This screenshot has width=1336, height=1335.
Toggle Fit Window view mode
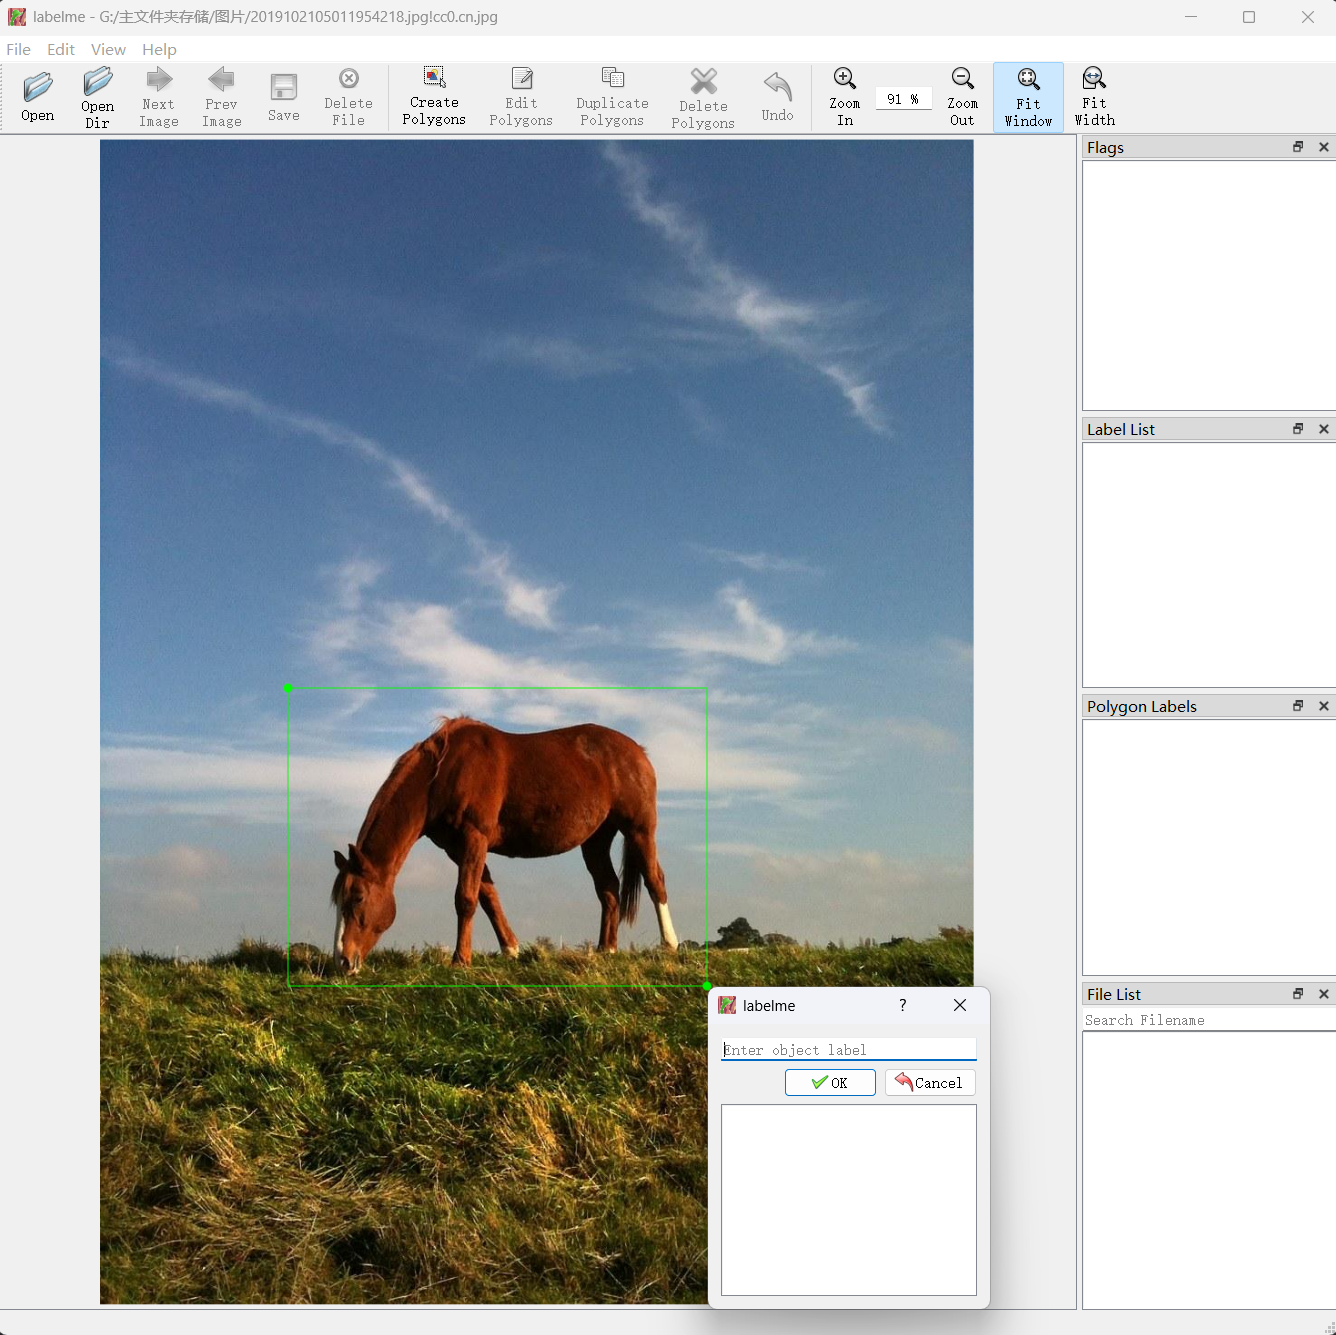pos(1028,97)
